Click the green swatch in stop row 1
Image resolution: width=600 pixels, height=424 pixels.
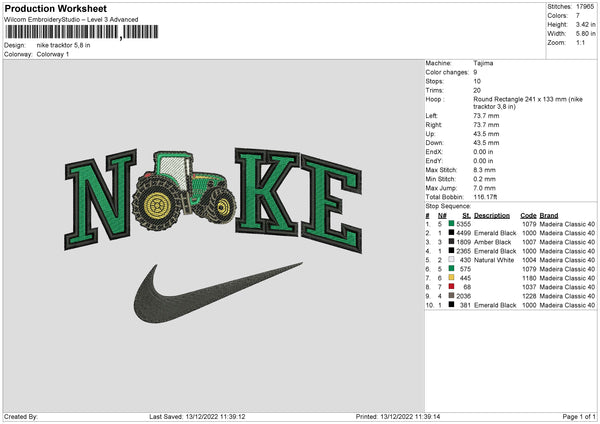(452, 224)
